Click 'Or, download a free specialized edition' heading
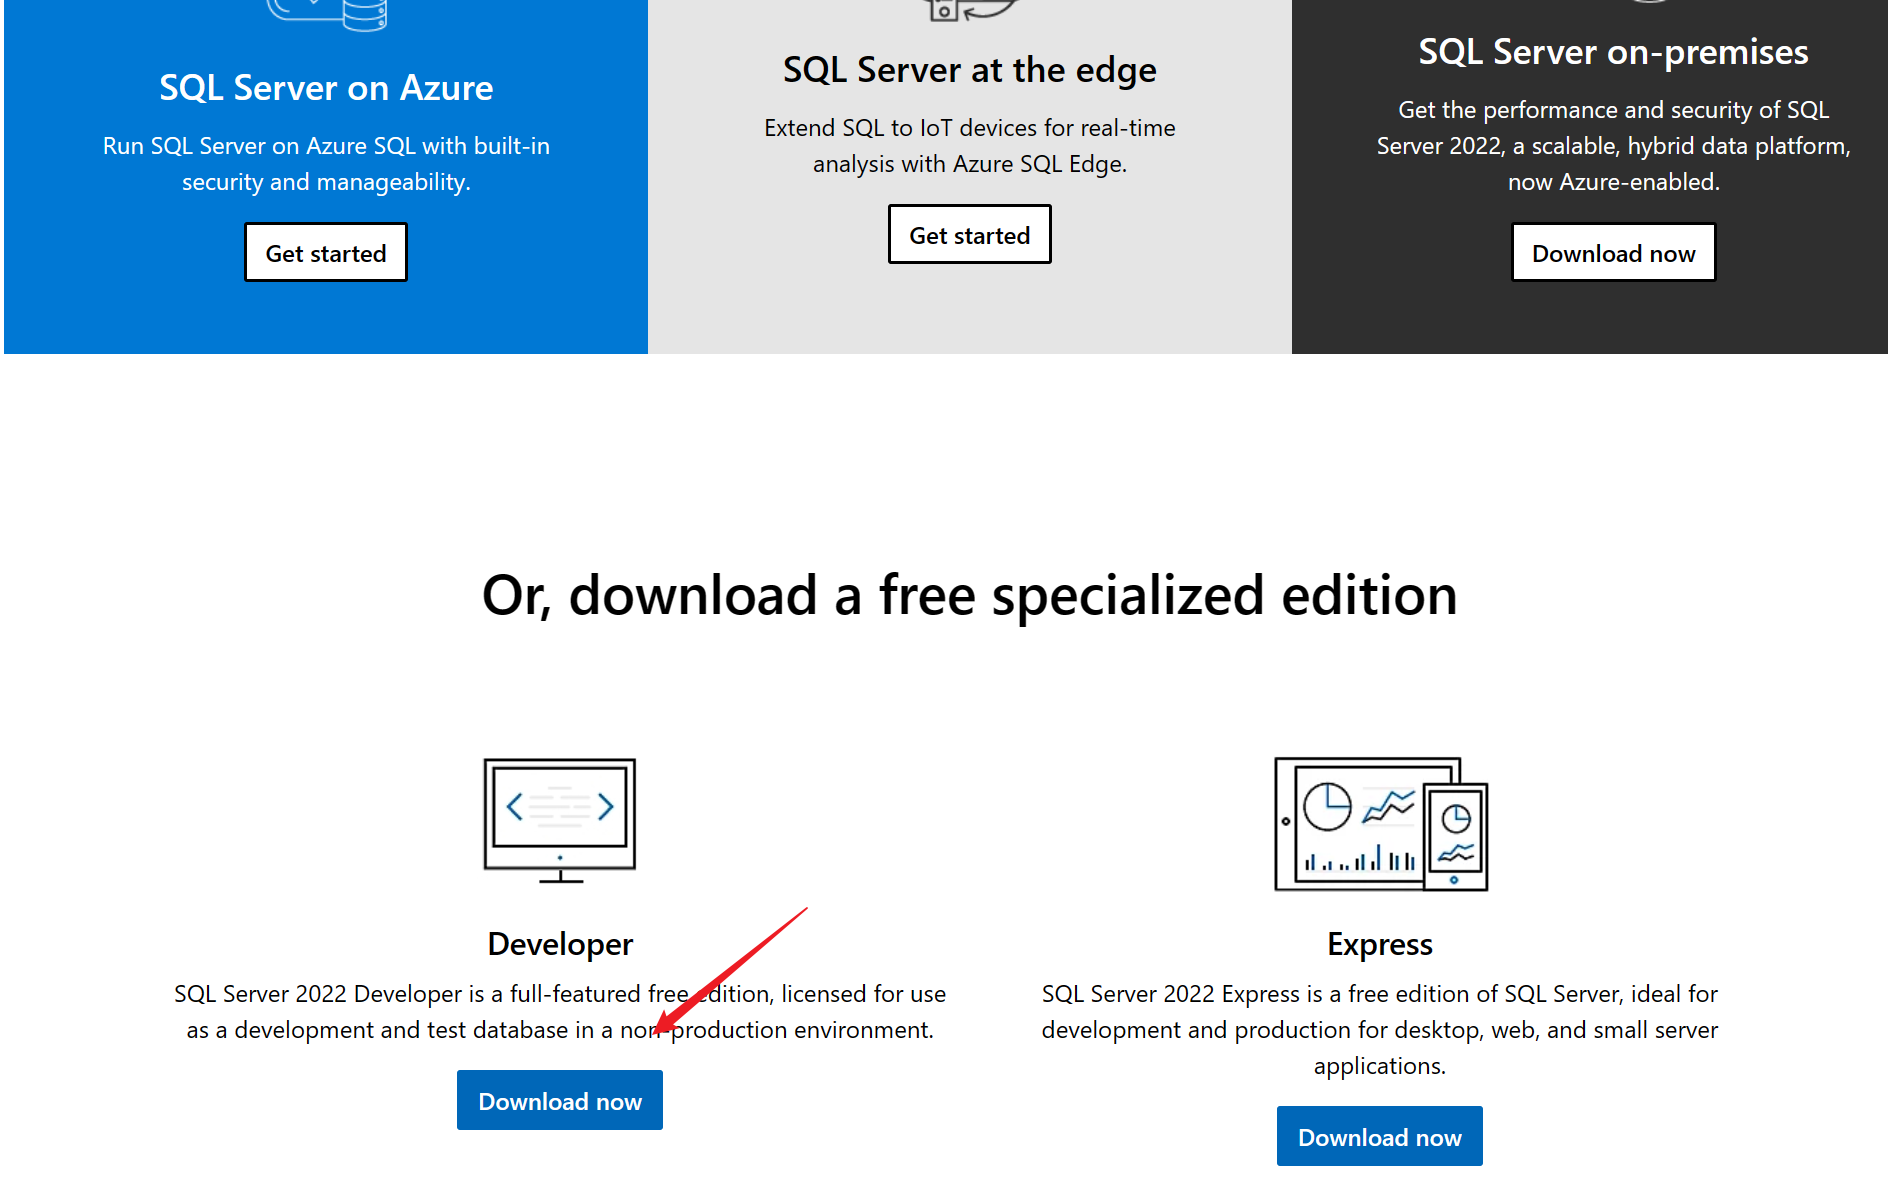 970,595
